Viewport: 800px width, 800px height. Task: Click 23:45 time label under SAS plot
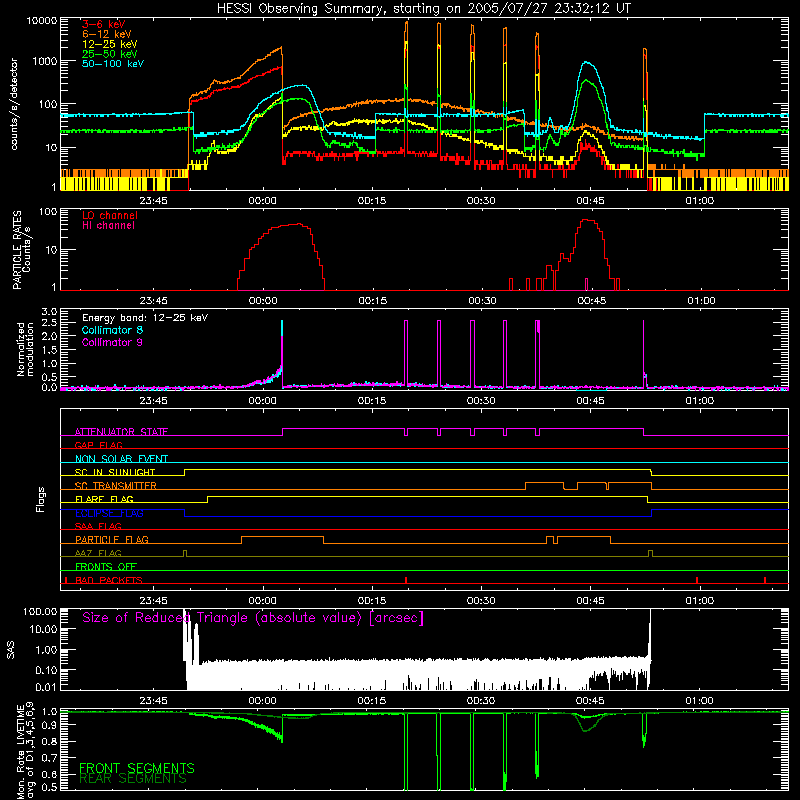(x=153, y=701)
